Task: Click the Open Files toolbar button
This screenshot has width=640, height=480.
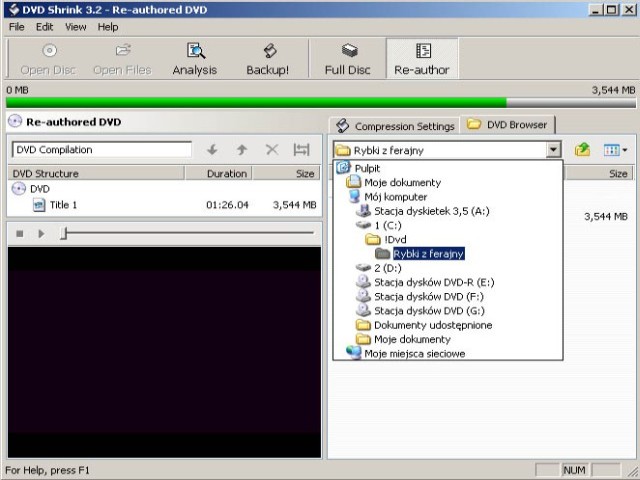Action: (122, 59)
